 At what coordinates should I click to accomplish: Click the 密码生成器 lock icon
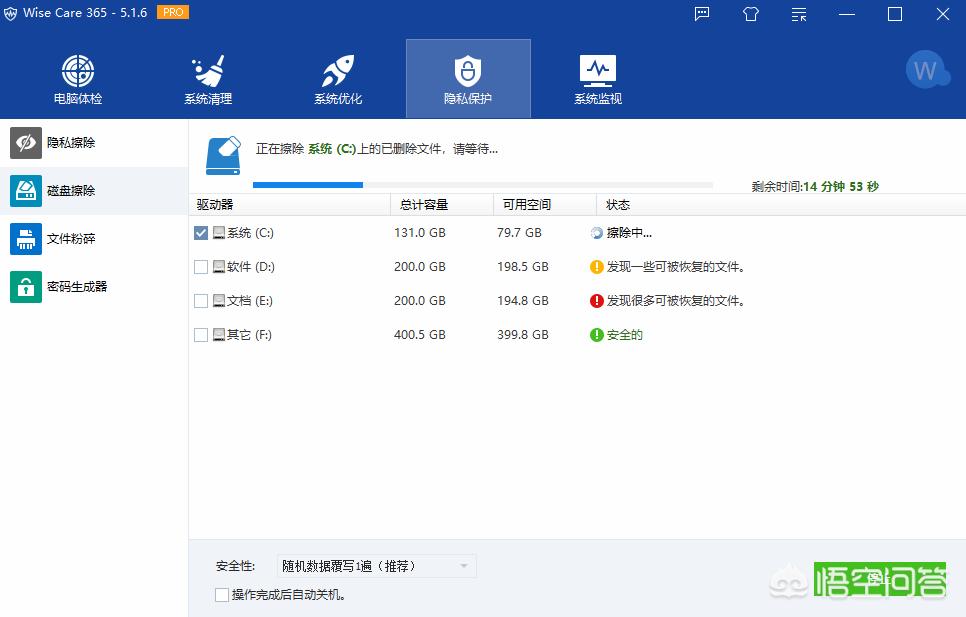tap(26, 287)
